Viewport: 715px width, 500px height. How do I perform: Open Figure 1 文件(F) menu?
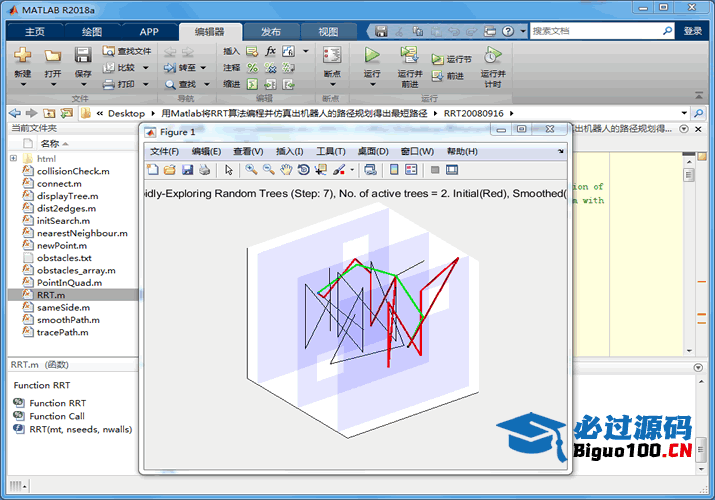164,151
